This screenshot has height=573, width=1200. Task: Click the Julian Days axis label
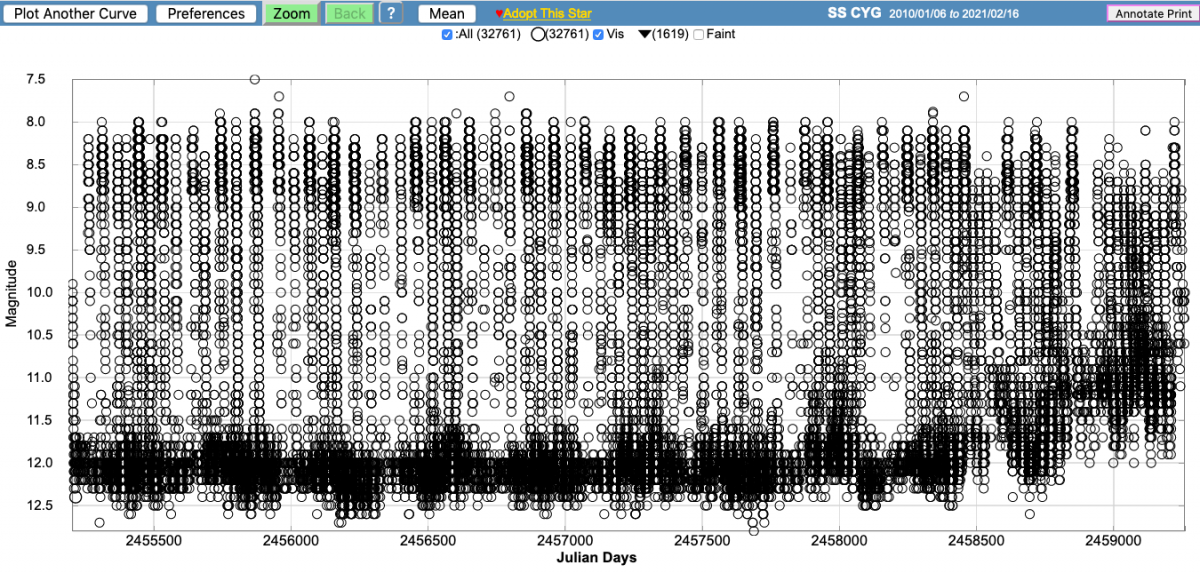coord(596,558)
